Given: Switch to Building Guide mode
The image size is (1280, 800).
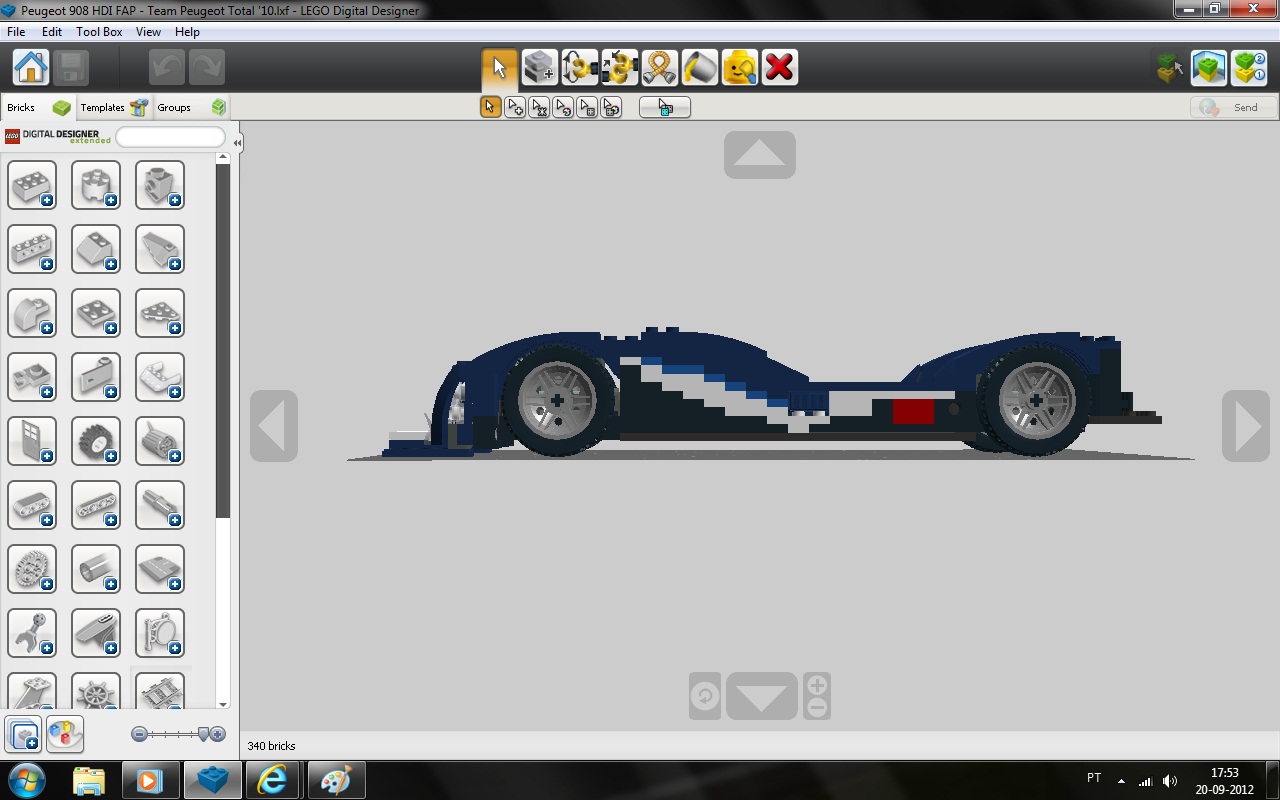Looking at the screenshot, I should (x=1249, y=68).
